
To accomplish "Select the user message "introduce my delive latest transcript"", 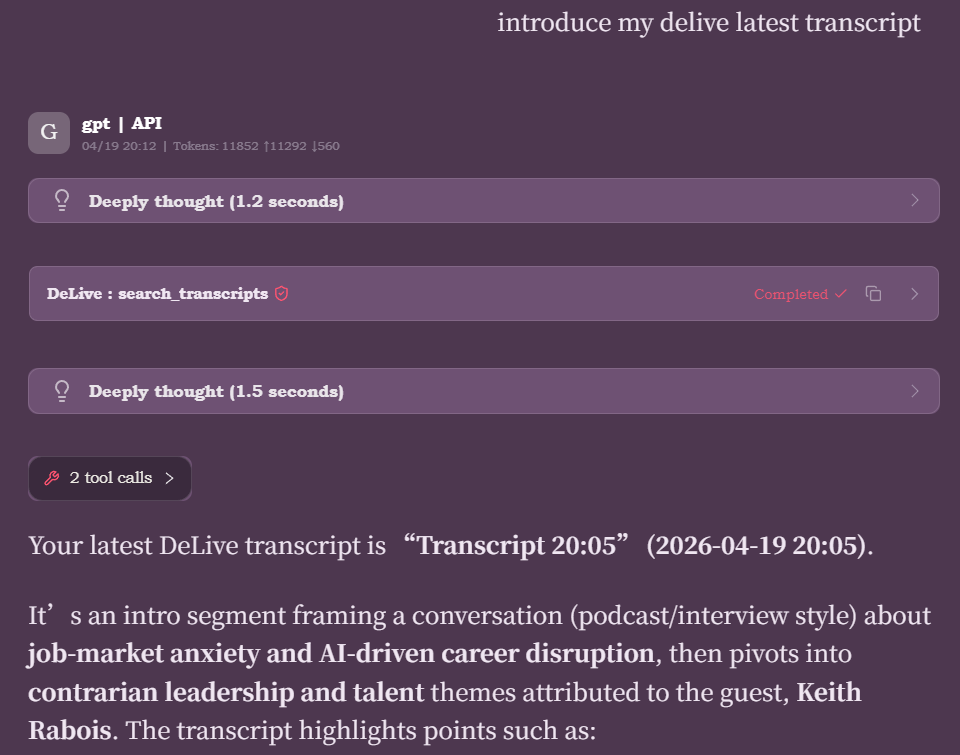I will tap(708, 22).
